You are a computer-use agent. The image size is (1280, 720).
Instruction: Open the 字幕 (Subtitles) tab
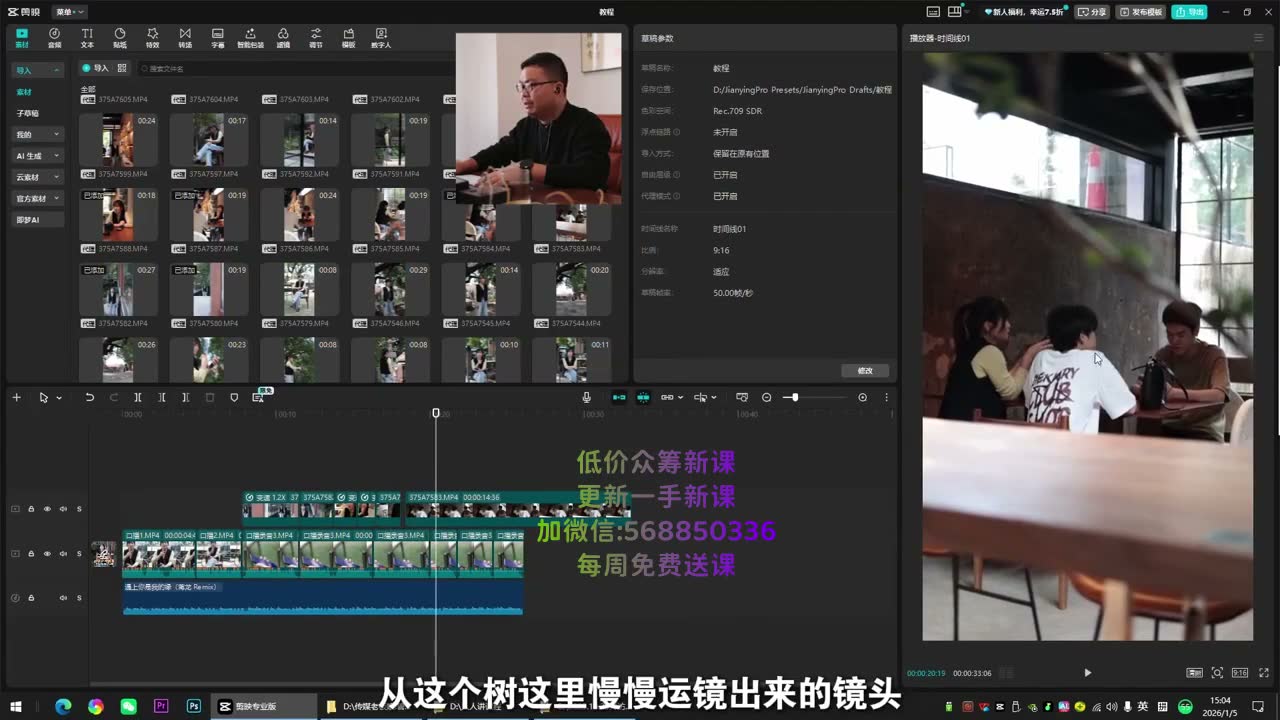[x=218, y=38]
